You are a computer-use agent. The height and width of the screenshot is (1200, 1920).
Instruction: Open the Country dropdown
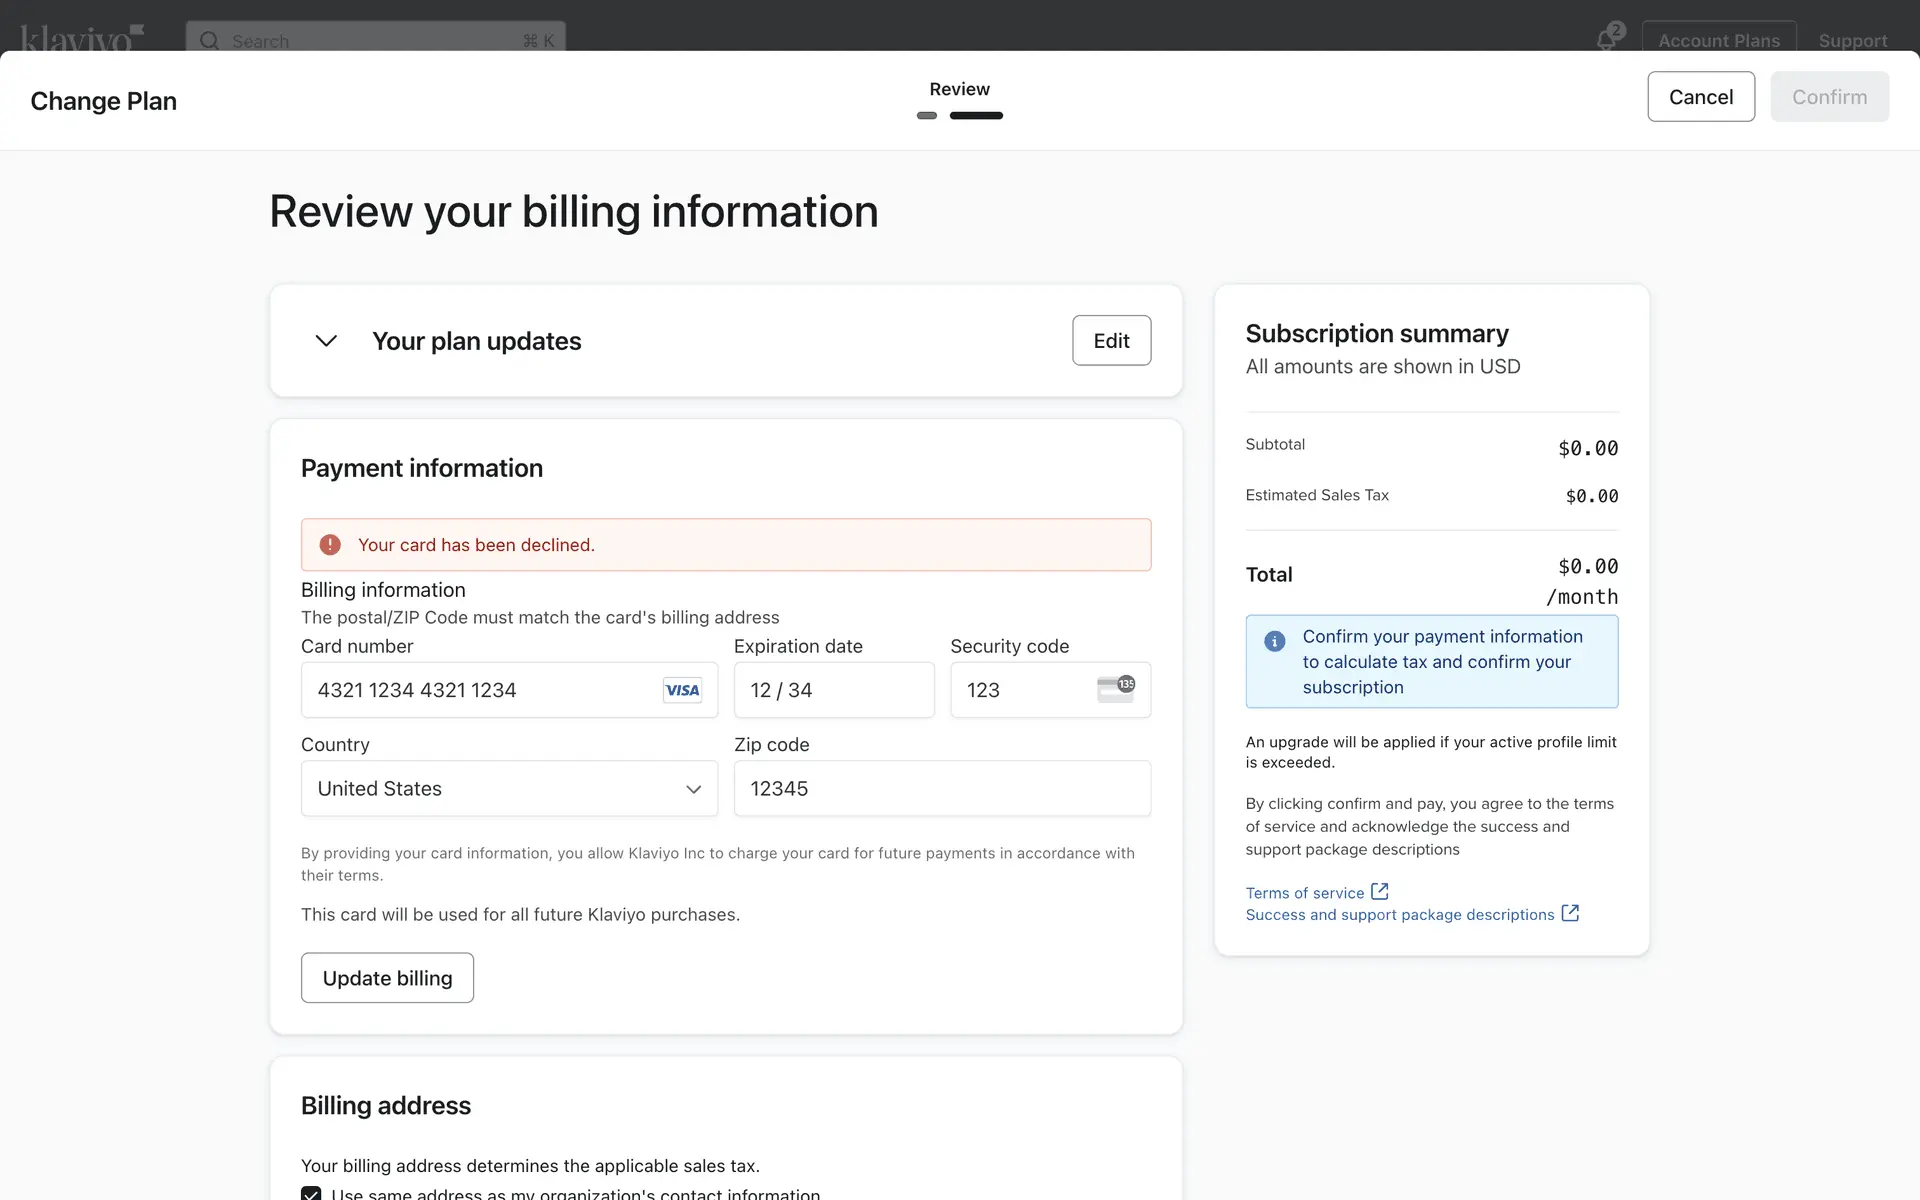tap(509, 789)
